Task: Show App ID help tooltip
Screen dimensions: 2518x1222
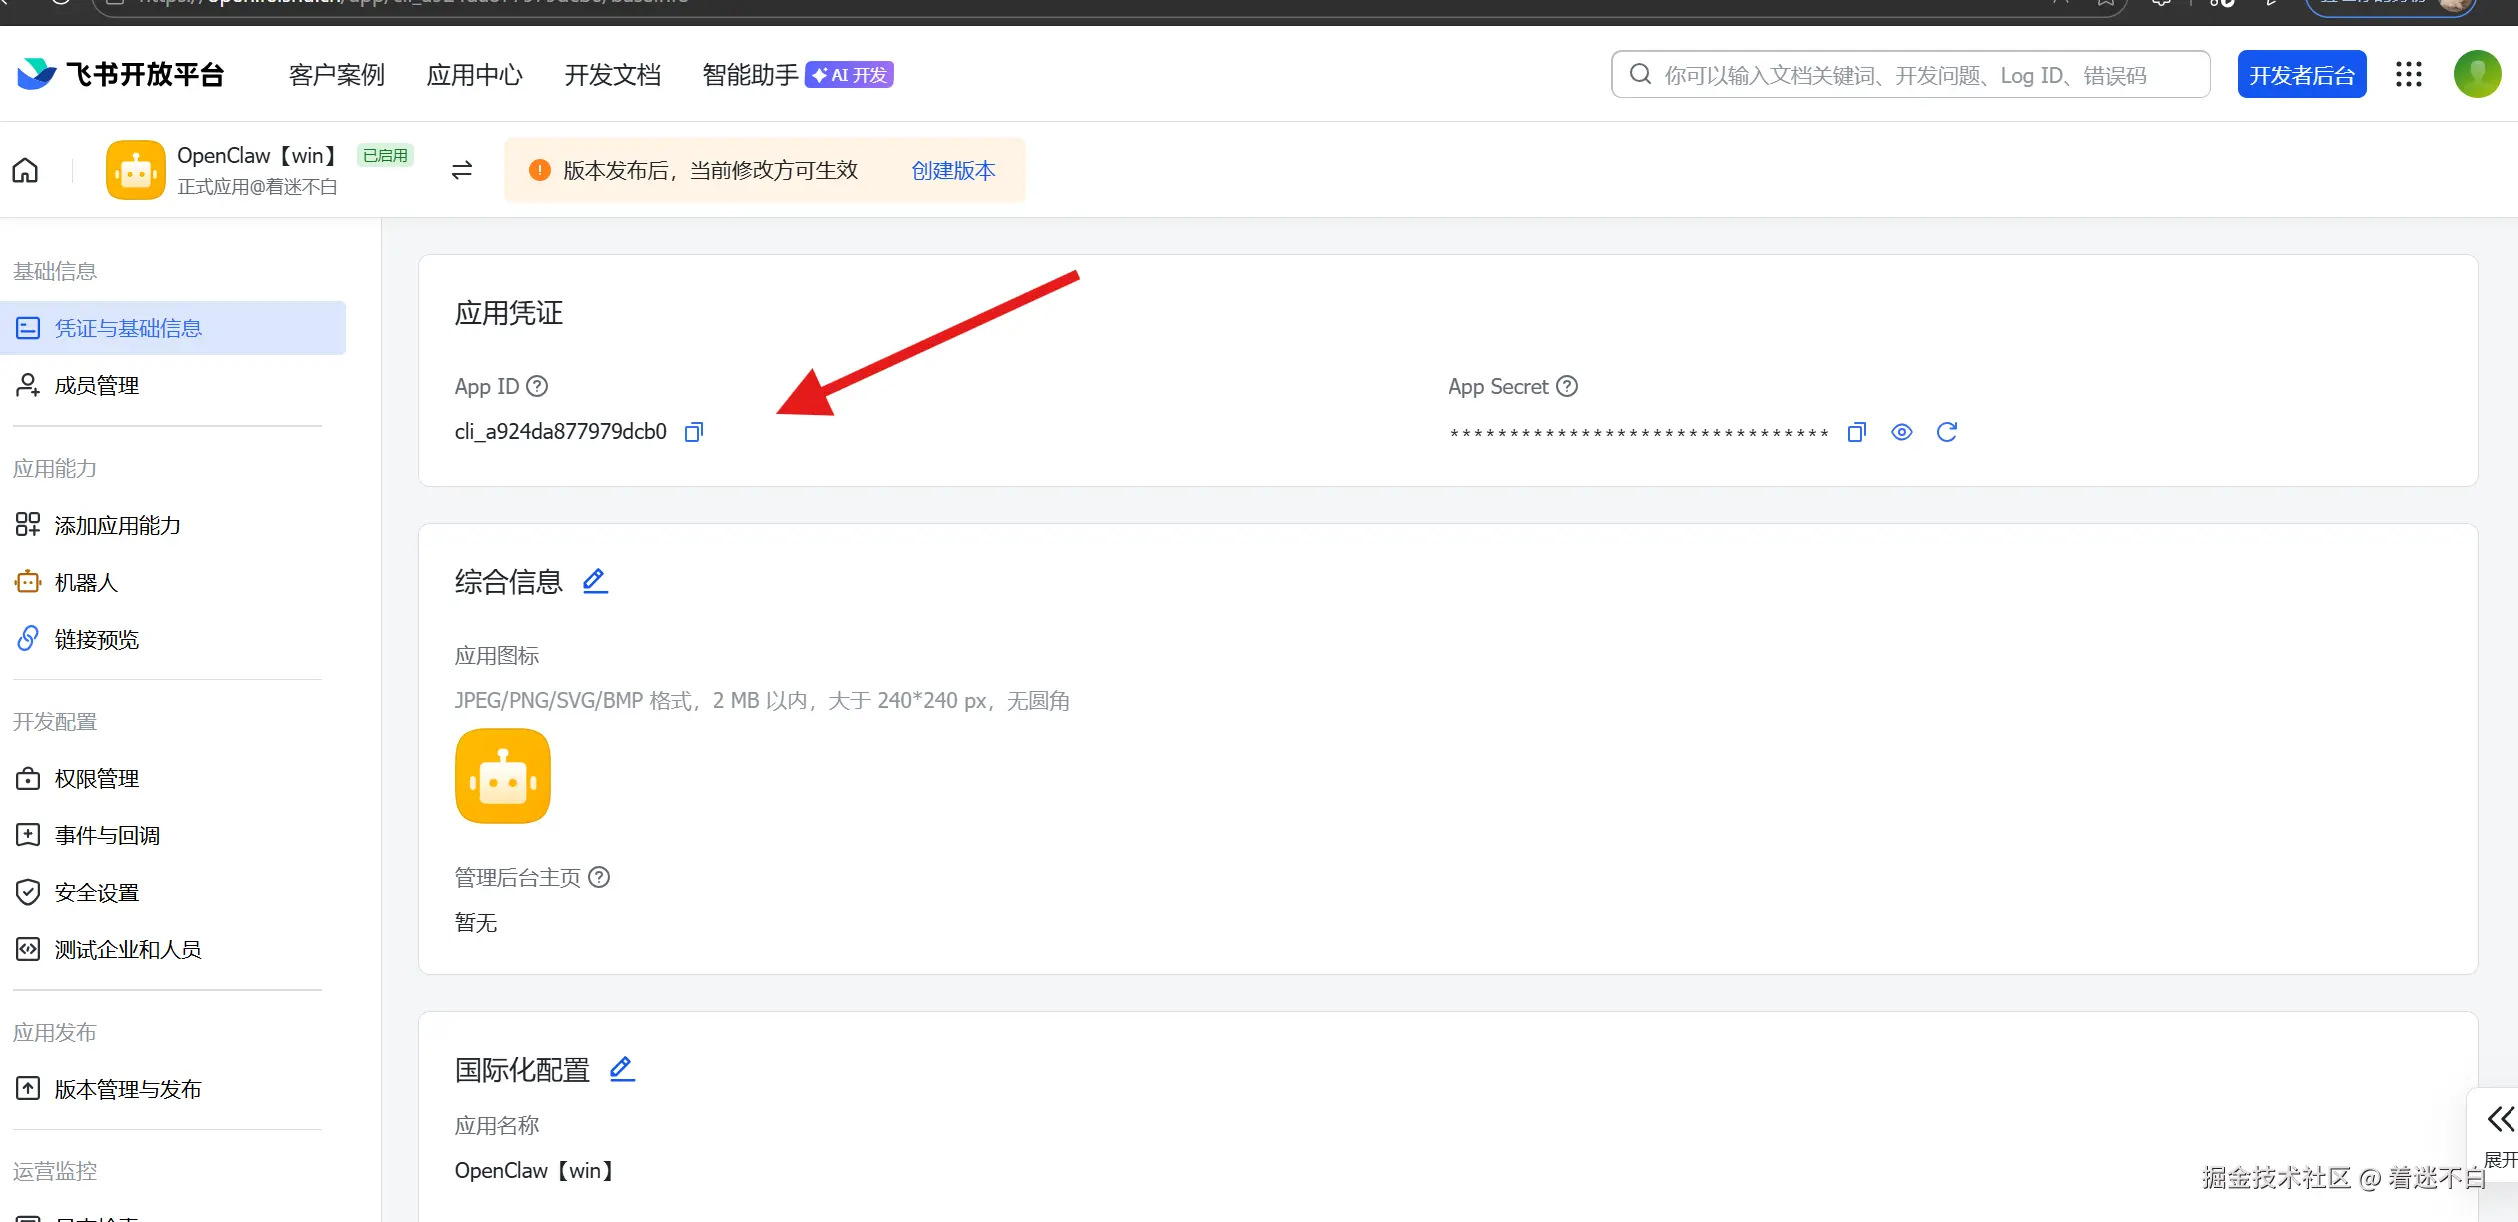Action: coord(537,387)
